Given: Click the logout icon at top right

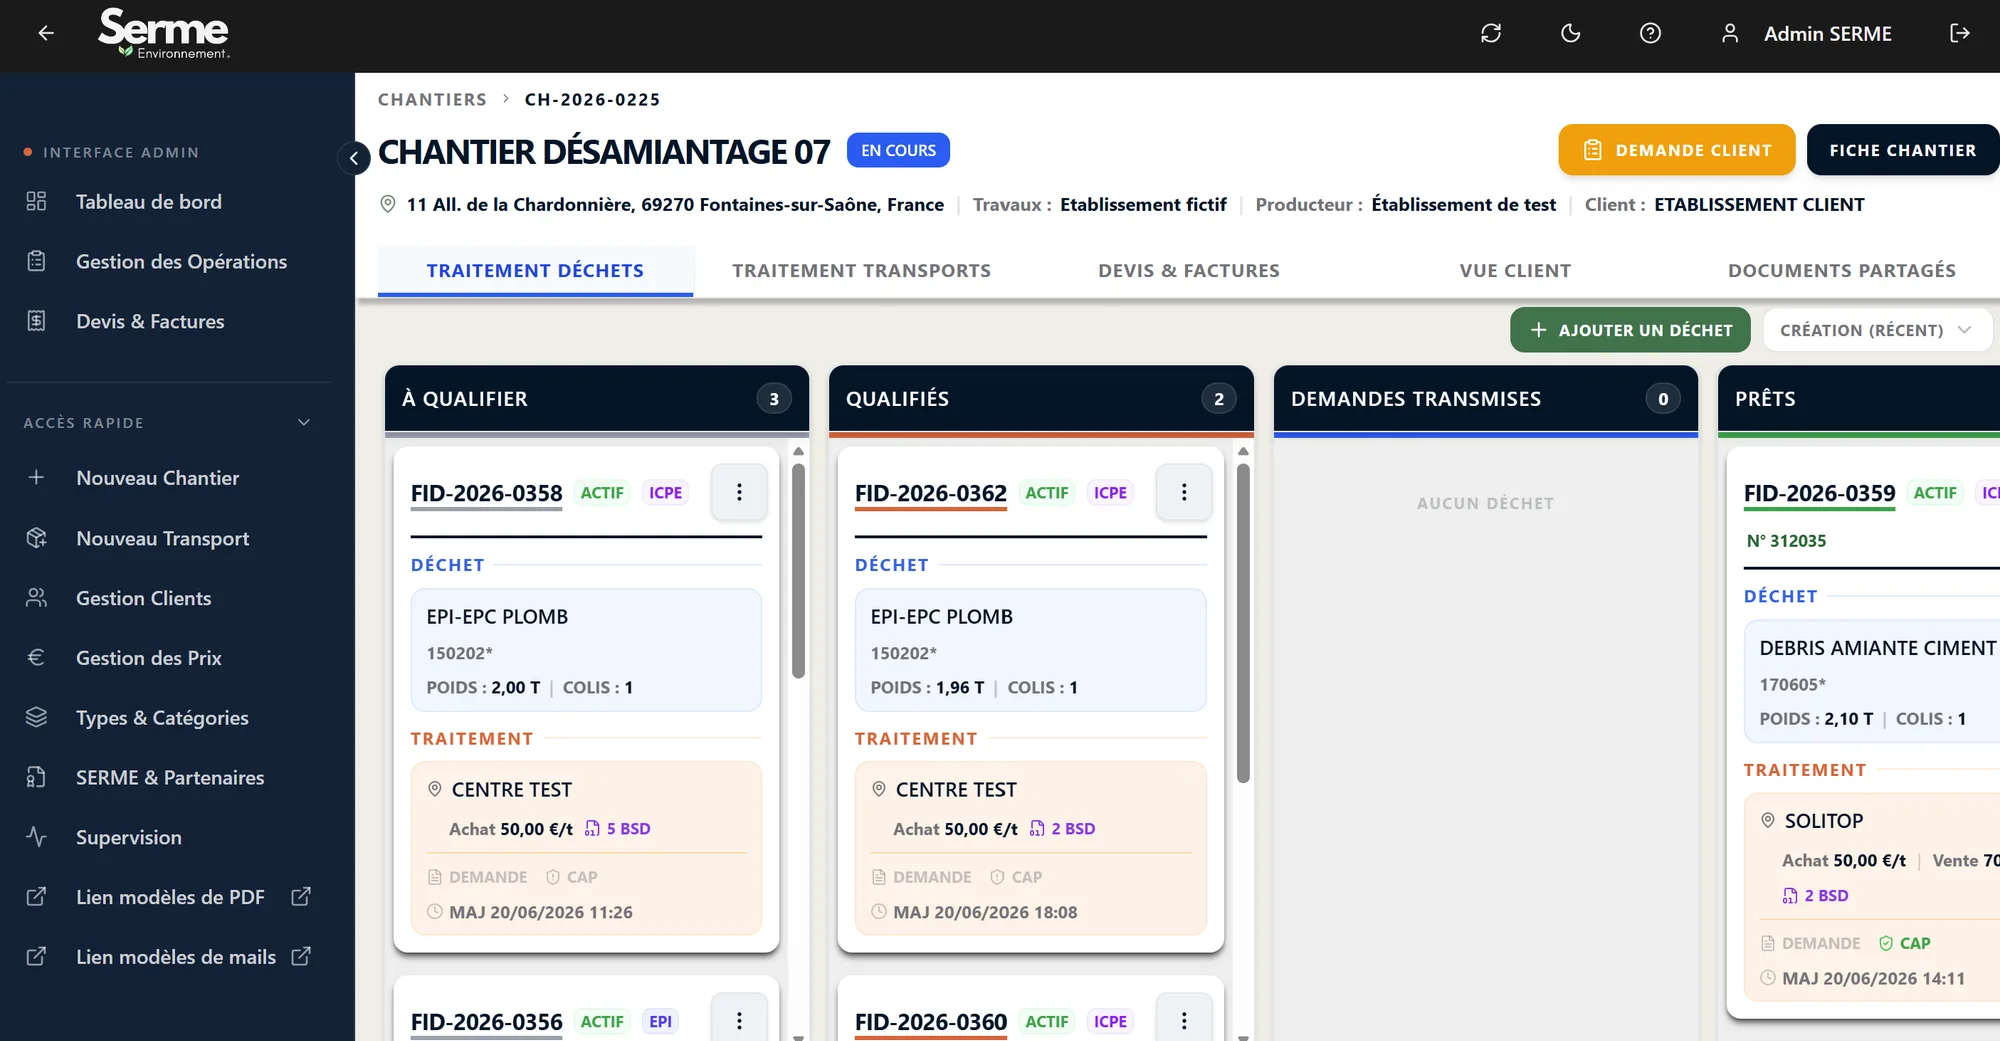Looking at the screenshot, I should (x=1960, y=33).
